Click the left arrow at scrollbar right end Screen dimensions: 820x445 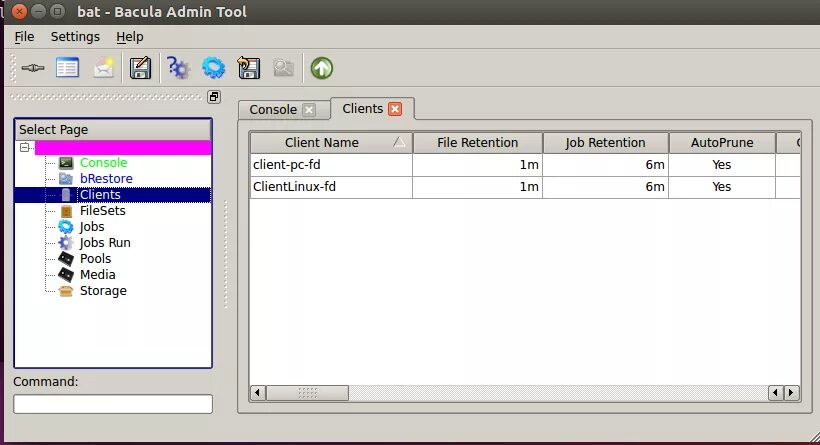pos(776,393)
